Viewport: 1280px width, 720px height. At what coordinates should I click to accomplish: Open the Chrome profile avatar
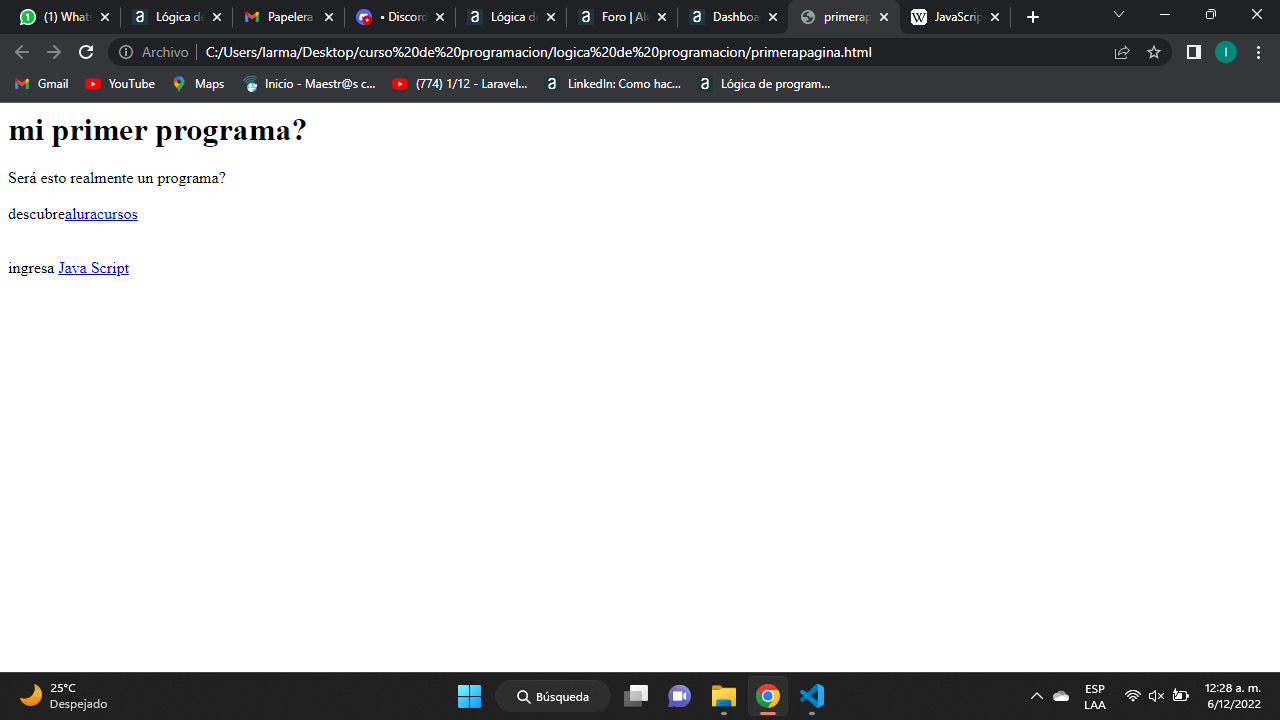[1226, 52]
